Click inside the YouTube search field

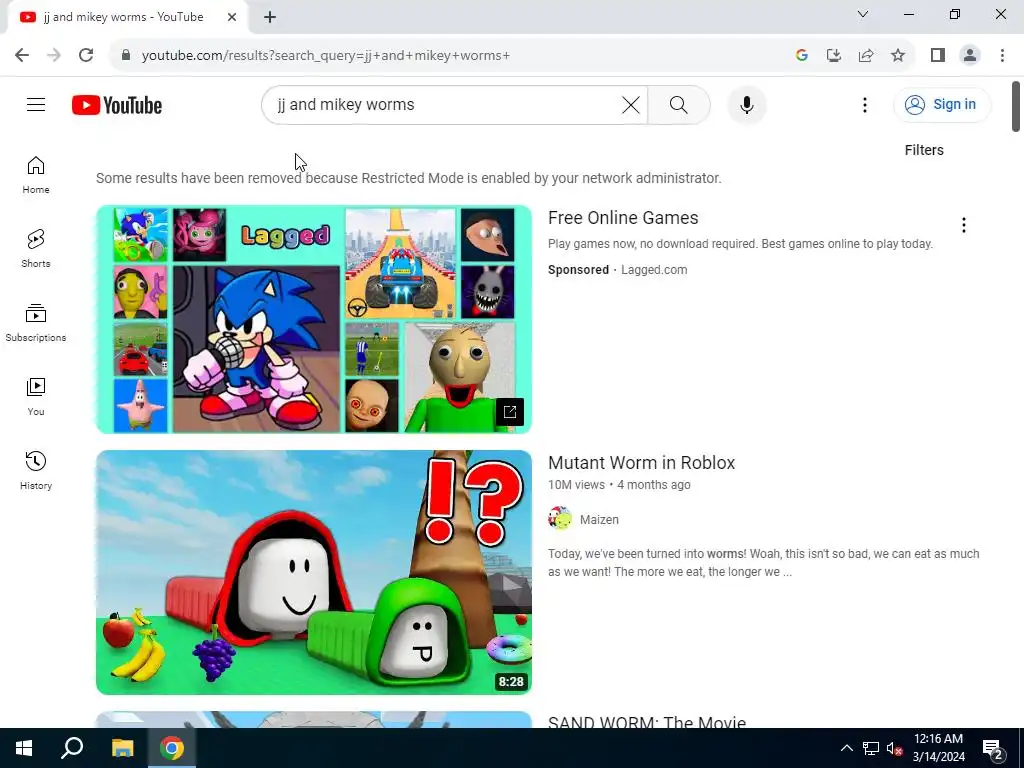(447, 104)
